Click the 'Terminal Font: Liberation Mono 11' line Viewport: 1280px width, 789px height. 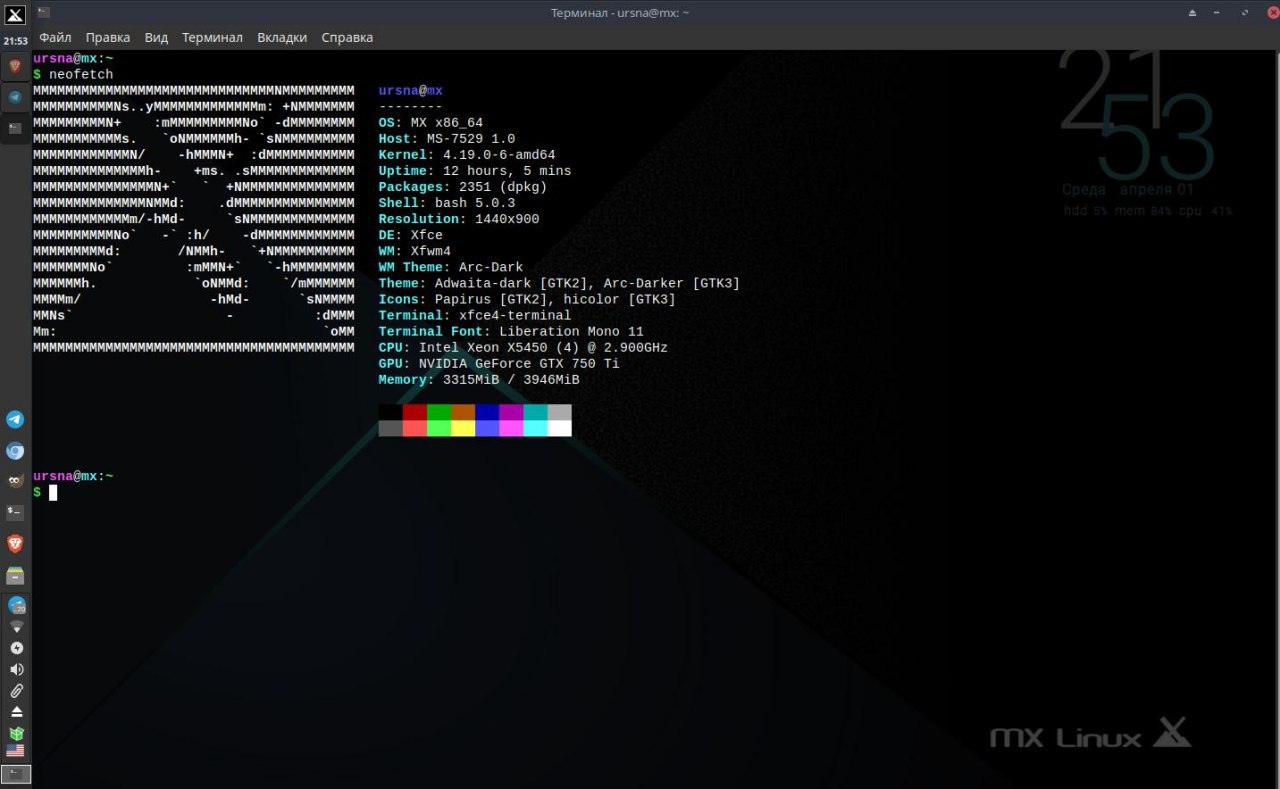pos(511,330)
